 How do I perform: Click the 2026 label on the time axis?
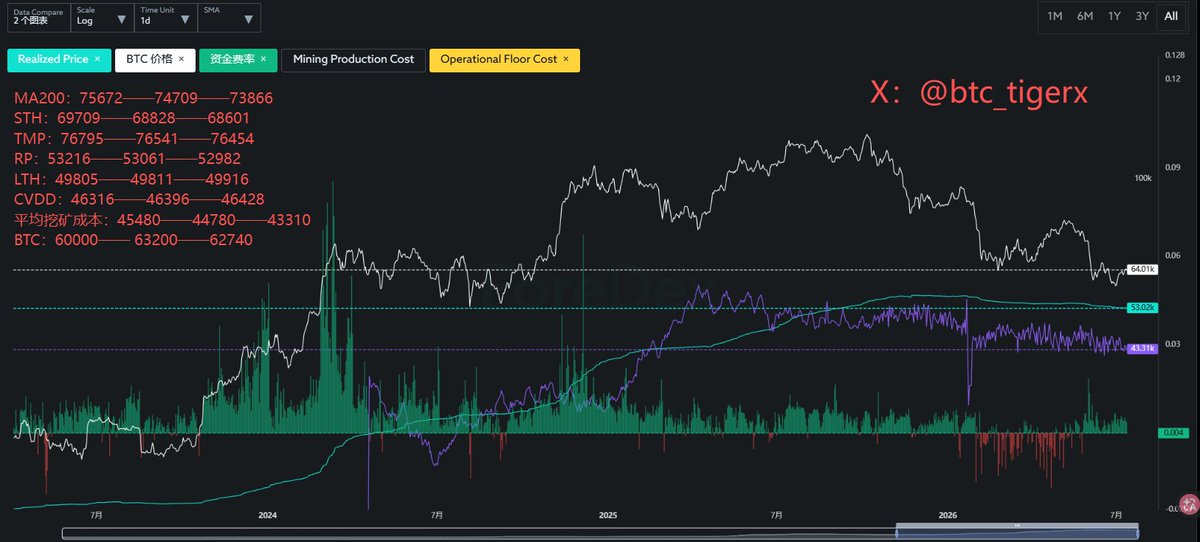949,514
